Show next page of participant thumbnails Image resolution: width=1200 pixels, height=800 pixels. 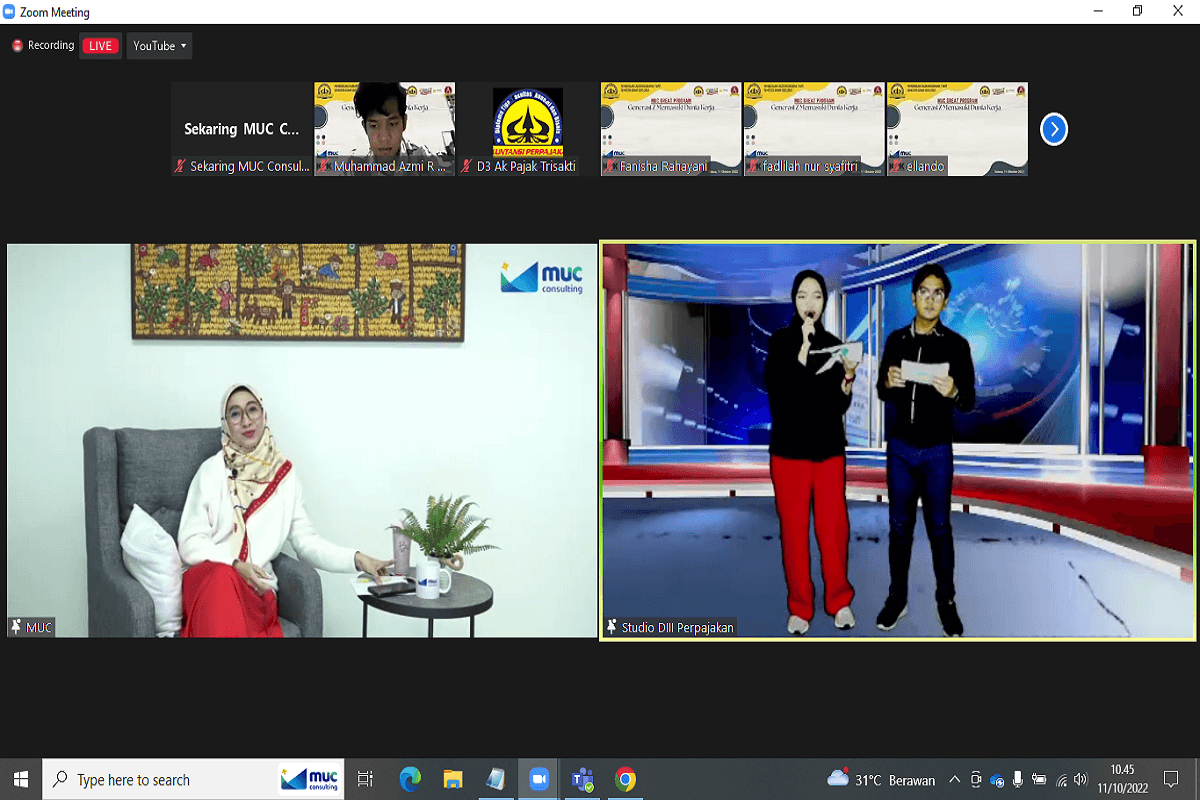click(1054, 129)
